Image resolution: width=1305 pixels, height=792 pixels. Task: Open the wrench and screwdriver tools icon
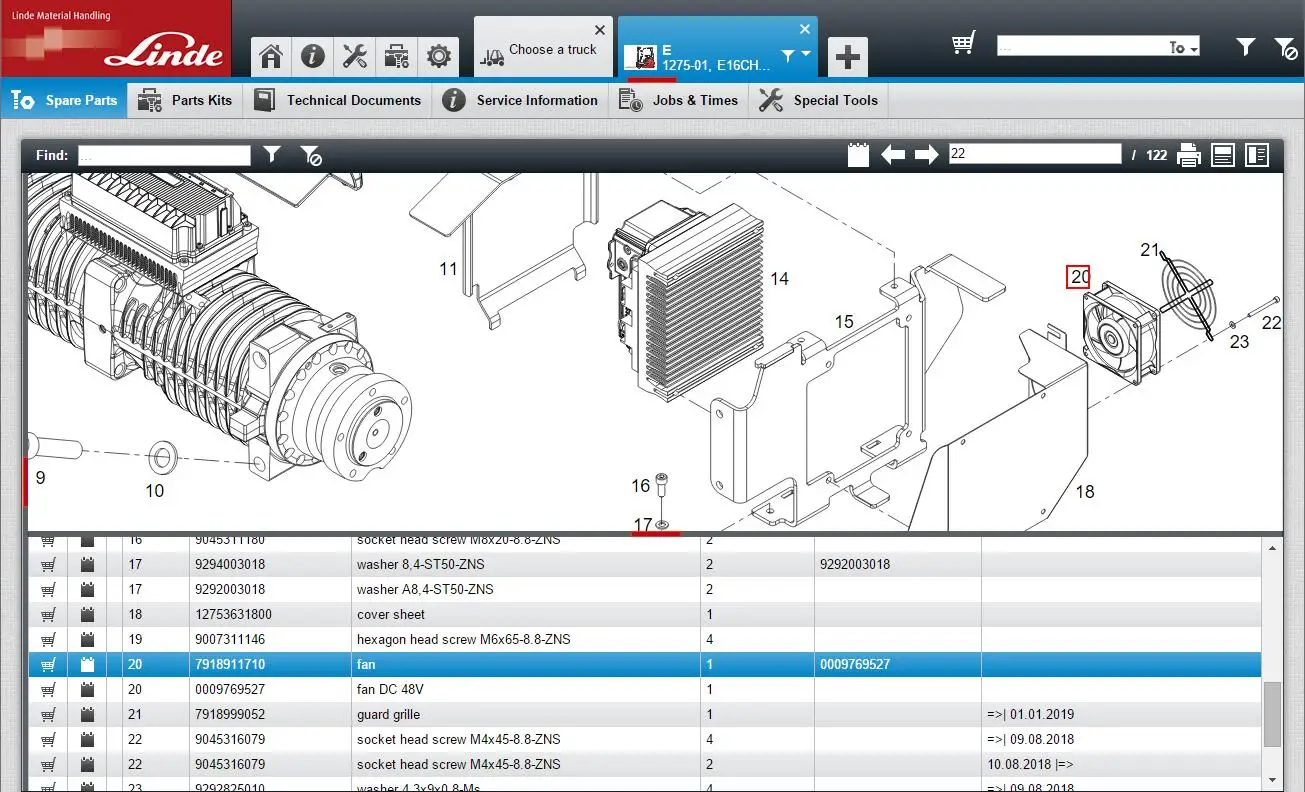tap(355, 56)
